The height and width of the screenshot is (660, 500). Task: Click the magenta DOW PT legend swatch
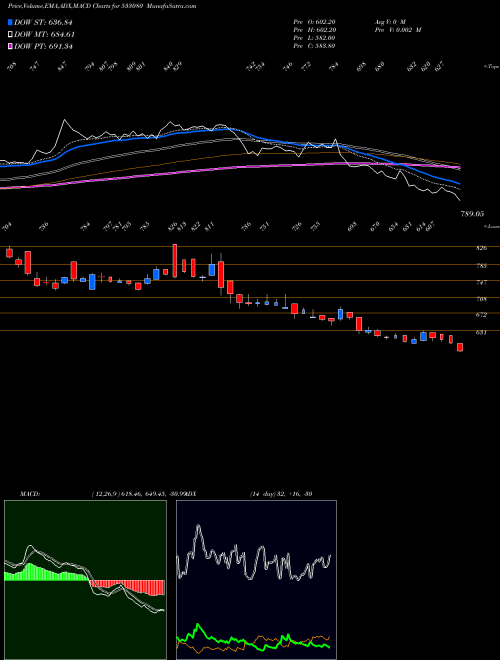[x=10, y=46]
